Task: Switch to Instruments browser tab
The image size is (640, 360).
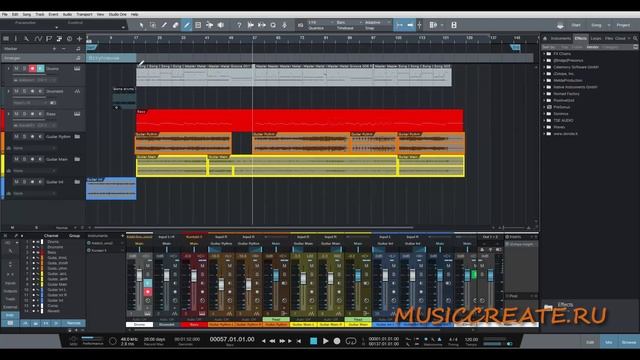Action: (560, 38)
